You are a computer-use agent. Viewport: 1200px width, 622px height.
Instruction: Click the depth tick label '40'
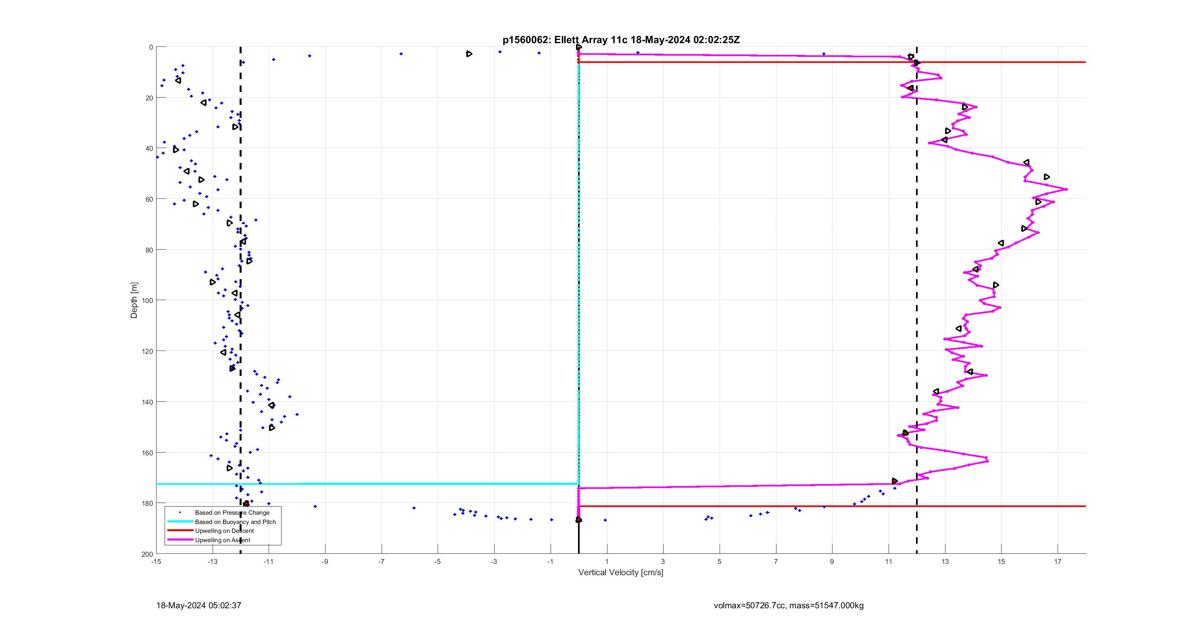pyautogui.click(x=148, y=148)
